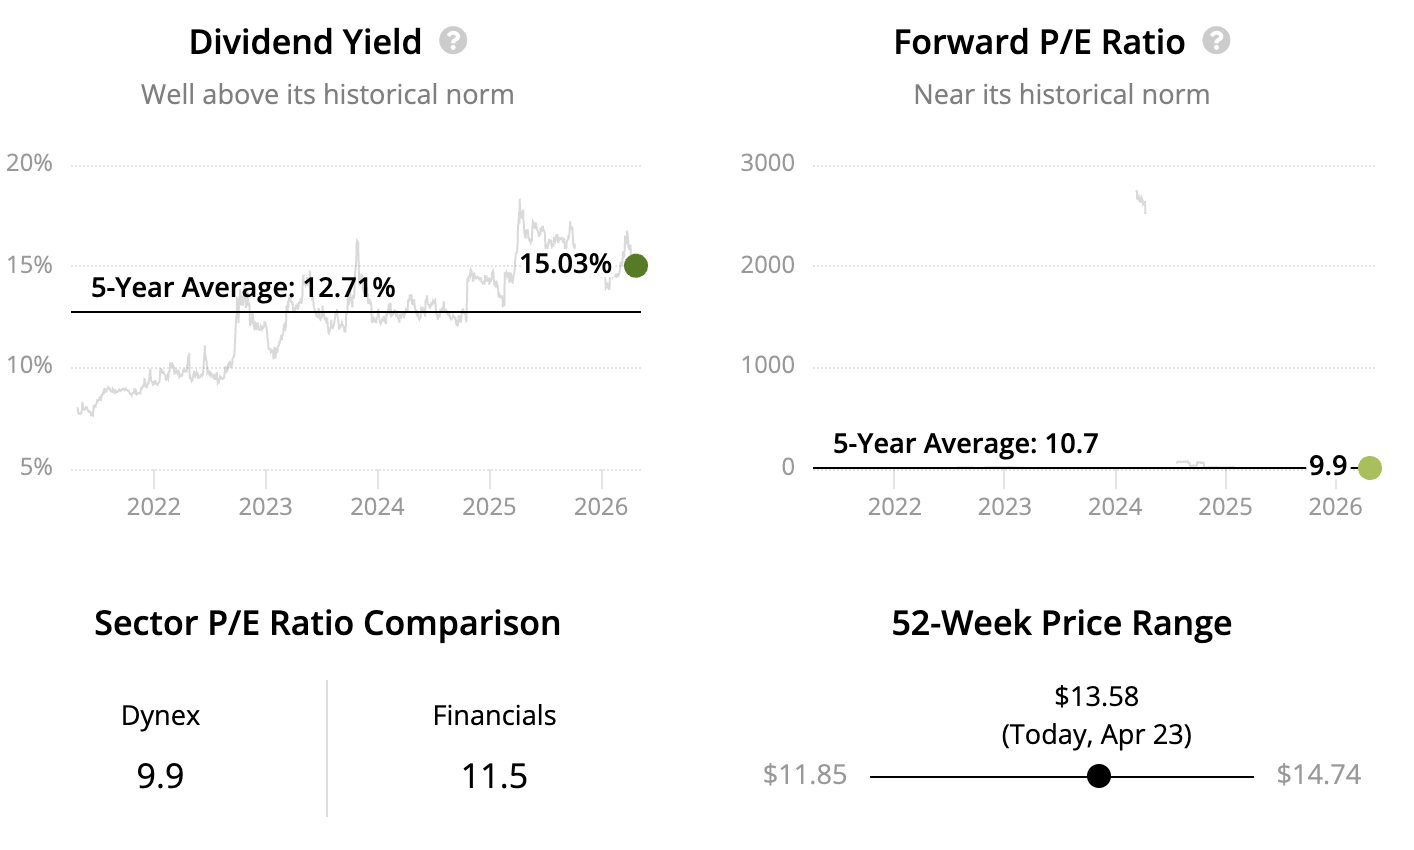The width and height of the screenshot is (1414, 850).
Task: Select the Dynex P/E value 9.9
Action: pyautogui.click(x=160, y=776)
